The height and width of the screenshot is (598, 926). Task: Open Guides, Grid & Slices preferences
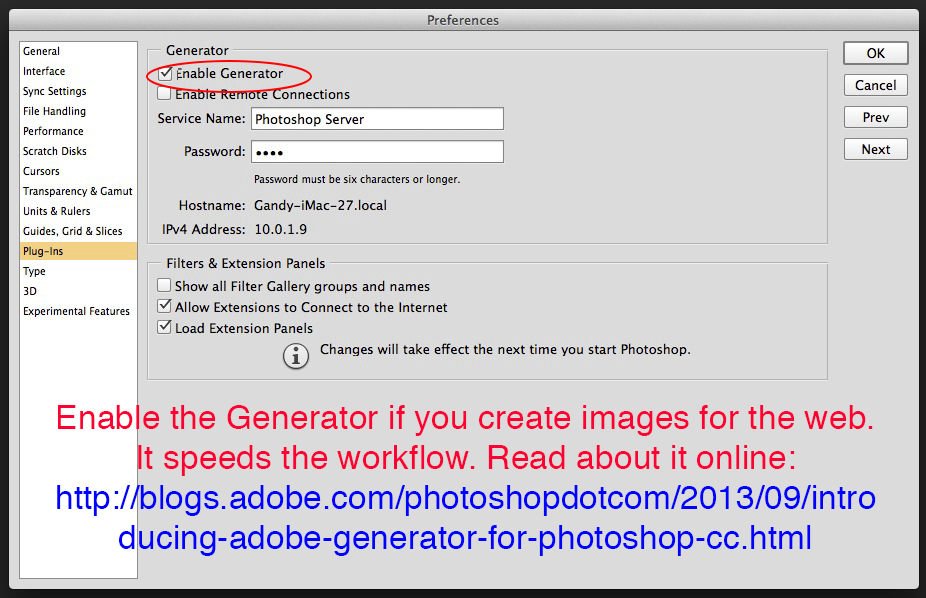coord(78,231)
